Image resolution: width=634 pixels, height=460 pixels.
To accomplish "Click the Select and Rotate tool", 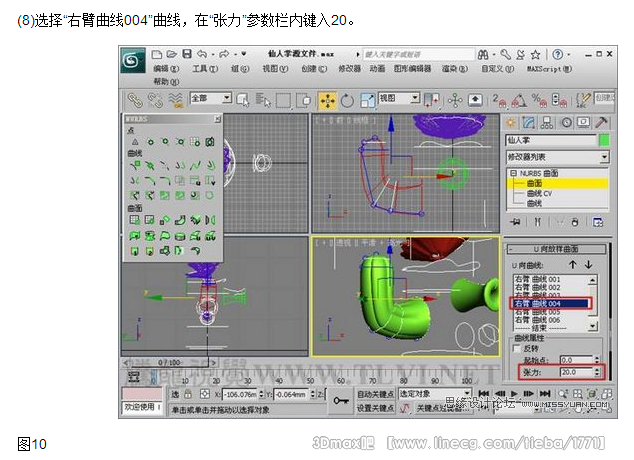I will point(347,100).
